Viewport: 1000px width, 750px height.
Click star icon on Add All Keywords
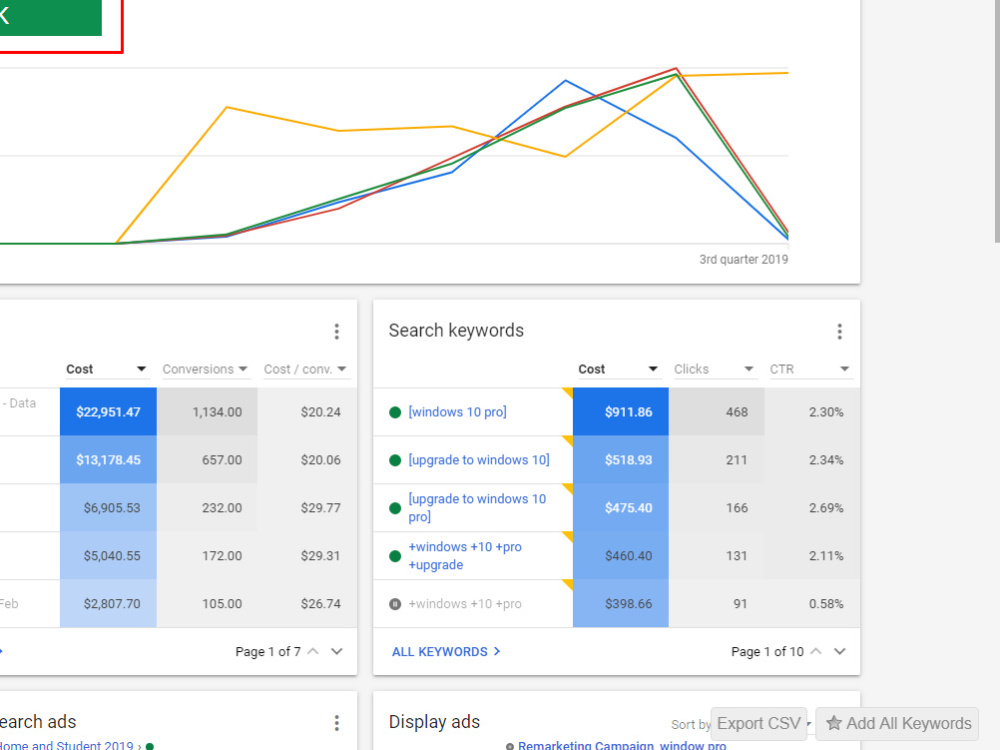[834, 723]
